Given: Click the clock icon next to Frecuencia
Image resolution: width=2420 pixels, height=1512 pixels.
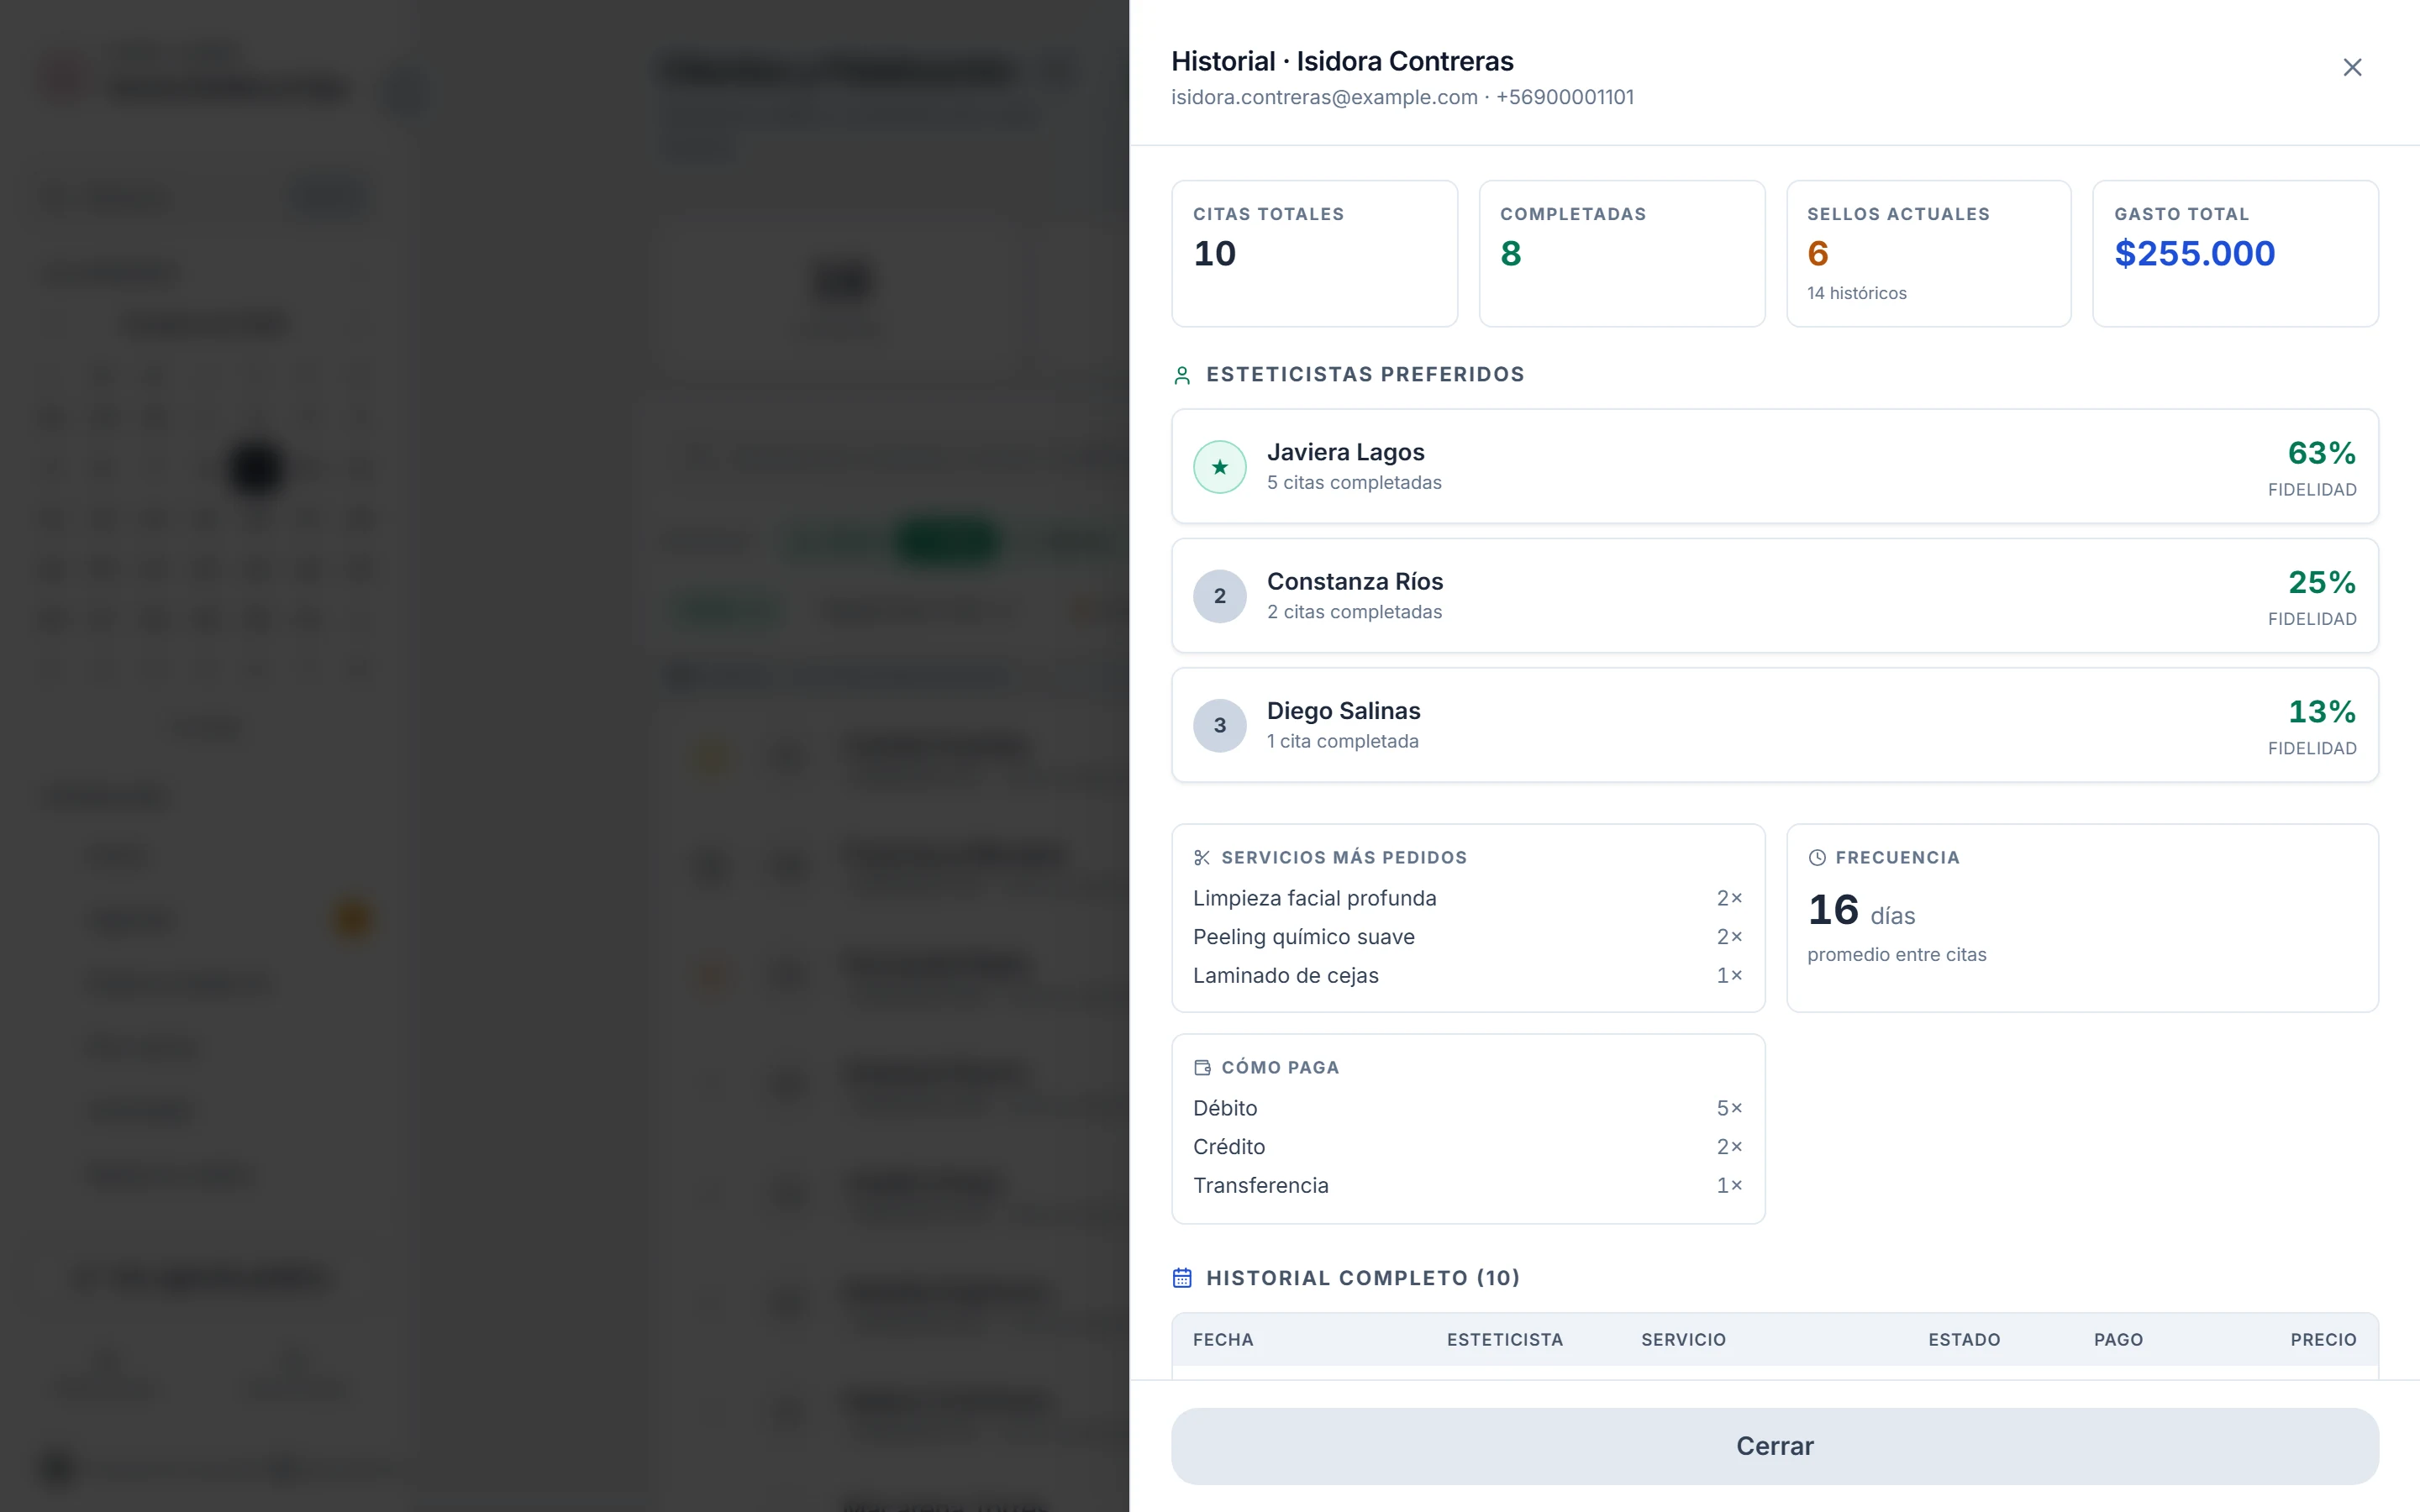Looking at the screenshot, I should [1817, 858].
